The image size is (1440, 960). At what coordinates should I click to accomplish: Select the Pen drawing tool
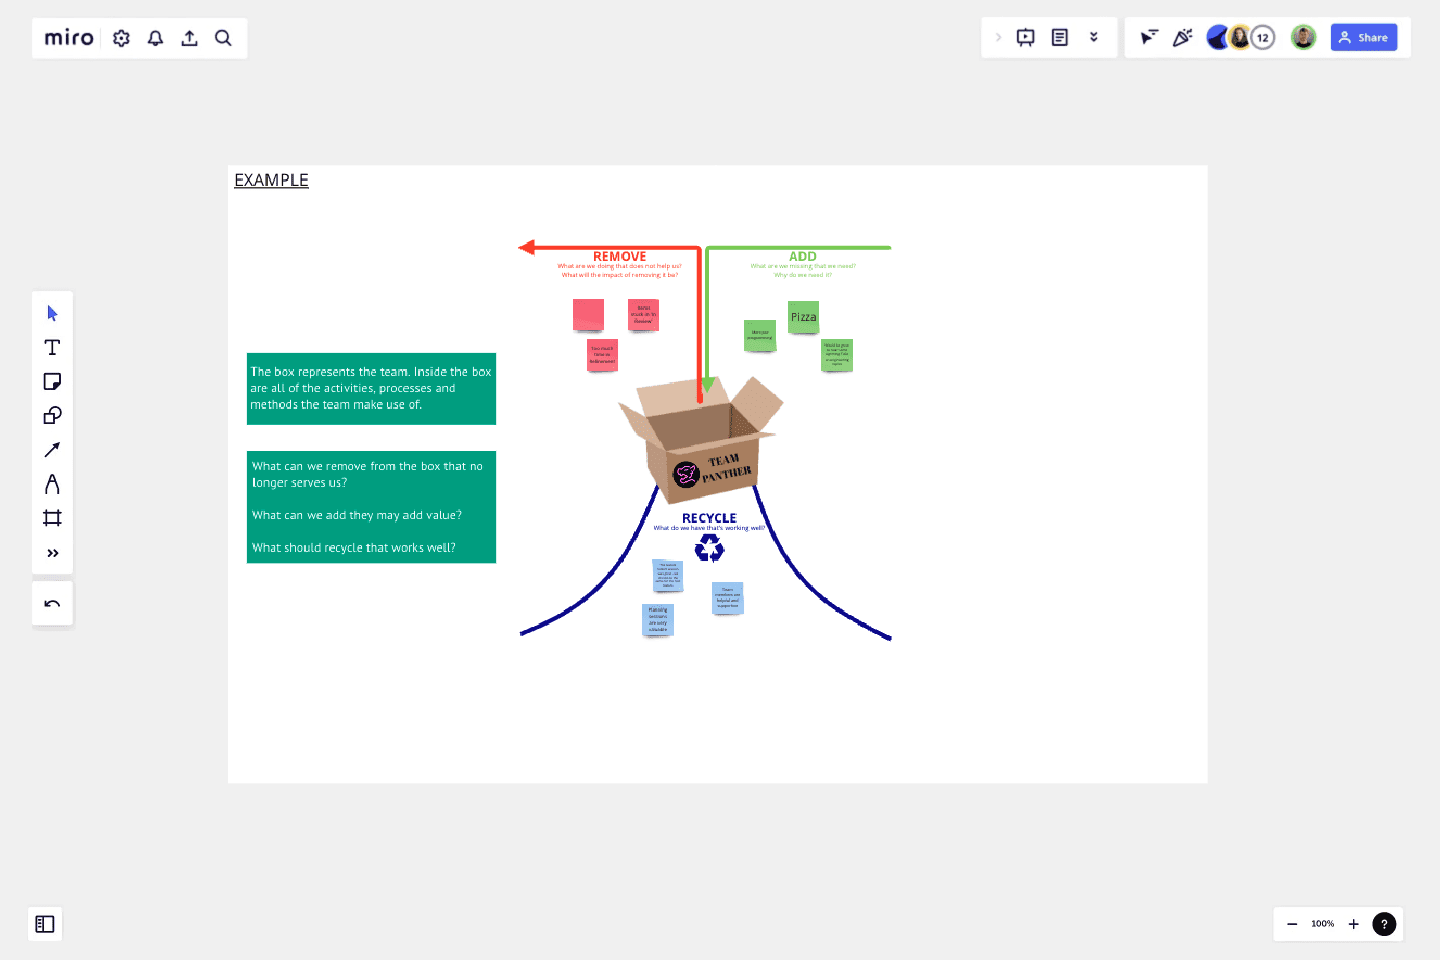[x=52, y=483]
